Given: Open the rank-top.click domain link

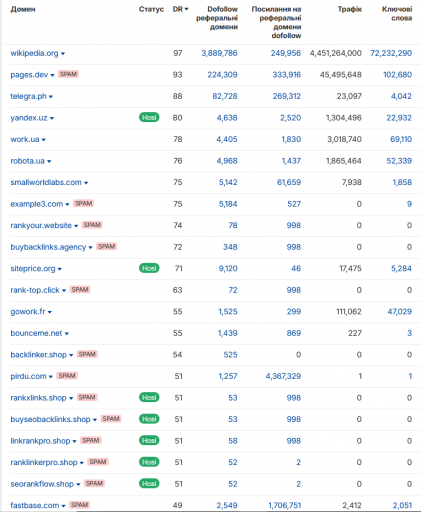Looking at the screenshot, I should (35, 290).
